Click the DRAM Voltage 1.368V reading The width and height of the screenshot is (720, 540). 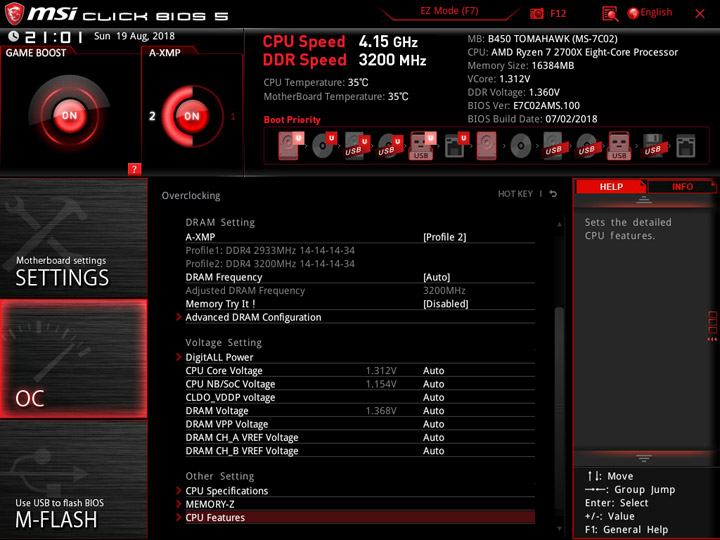[x=381, y=411]
